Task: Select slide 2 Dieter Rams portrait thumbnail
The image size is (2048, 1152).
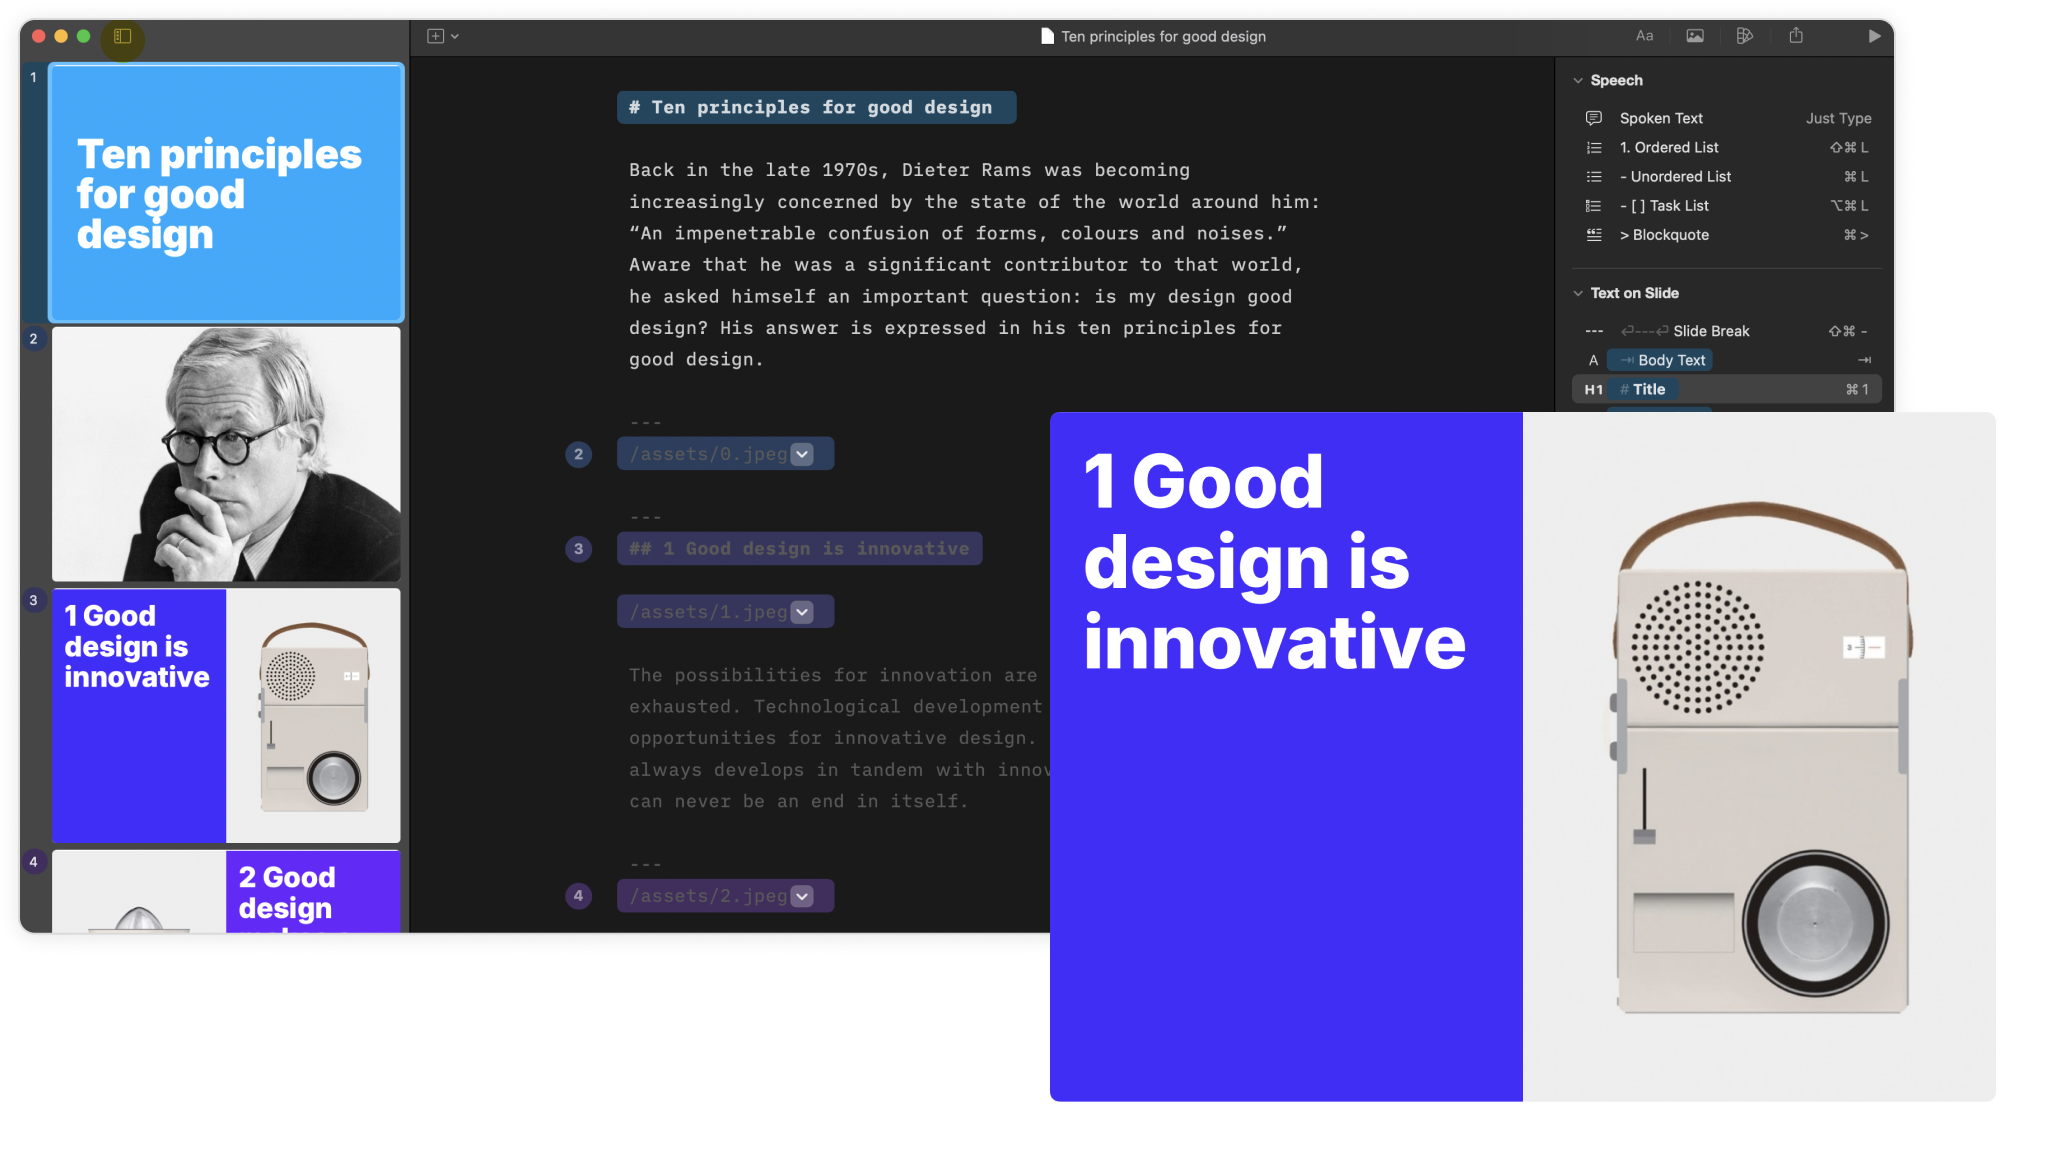Action: (x=226, y=454)
